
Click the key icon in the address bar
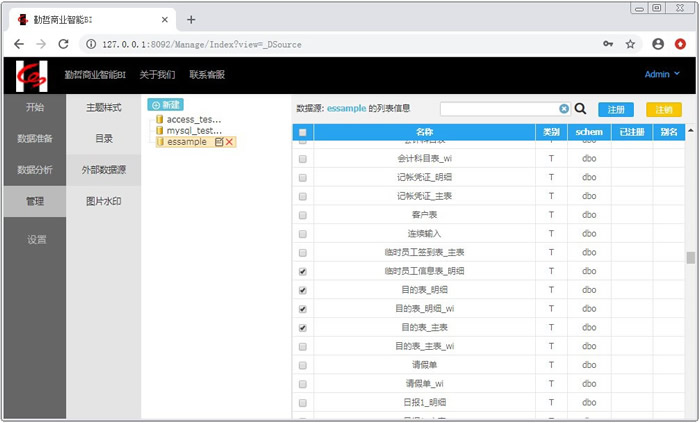608,44
